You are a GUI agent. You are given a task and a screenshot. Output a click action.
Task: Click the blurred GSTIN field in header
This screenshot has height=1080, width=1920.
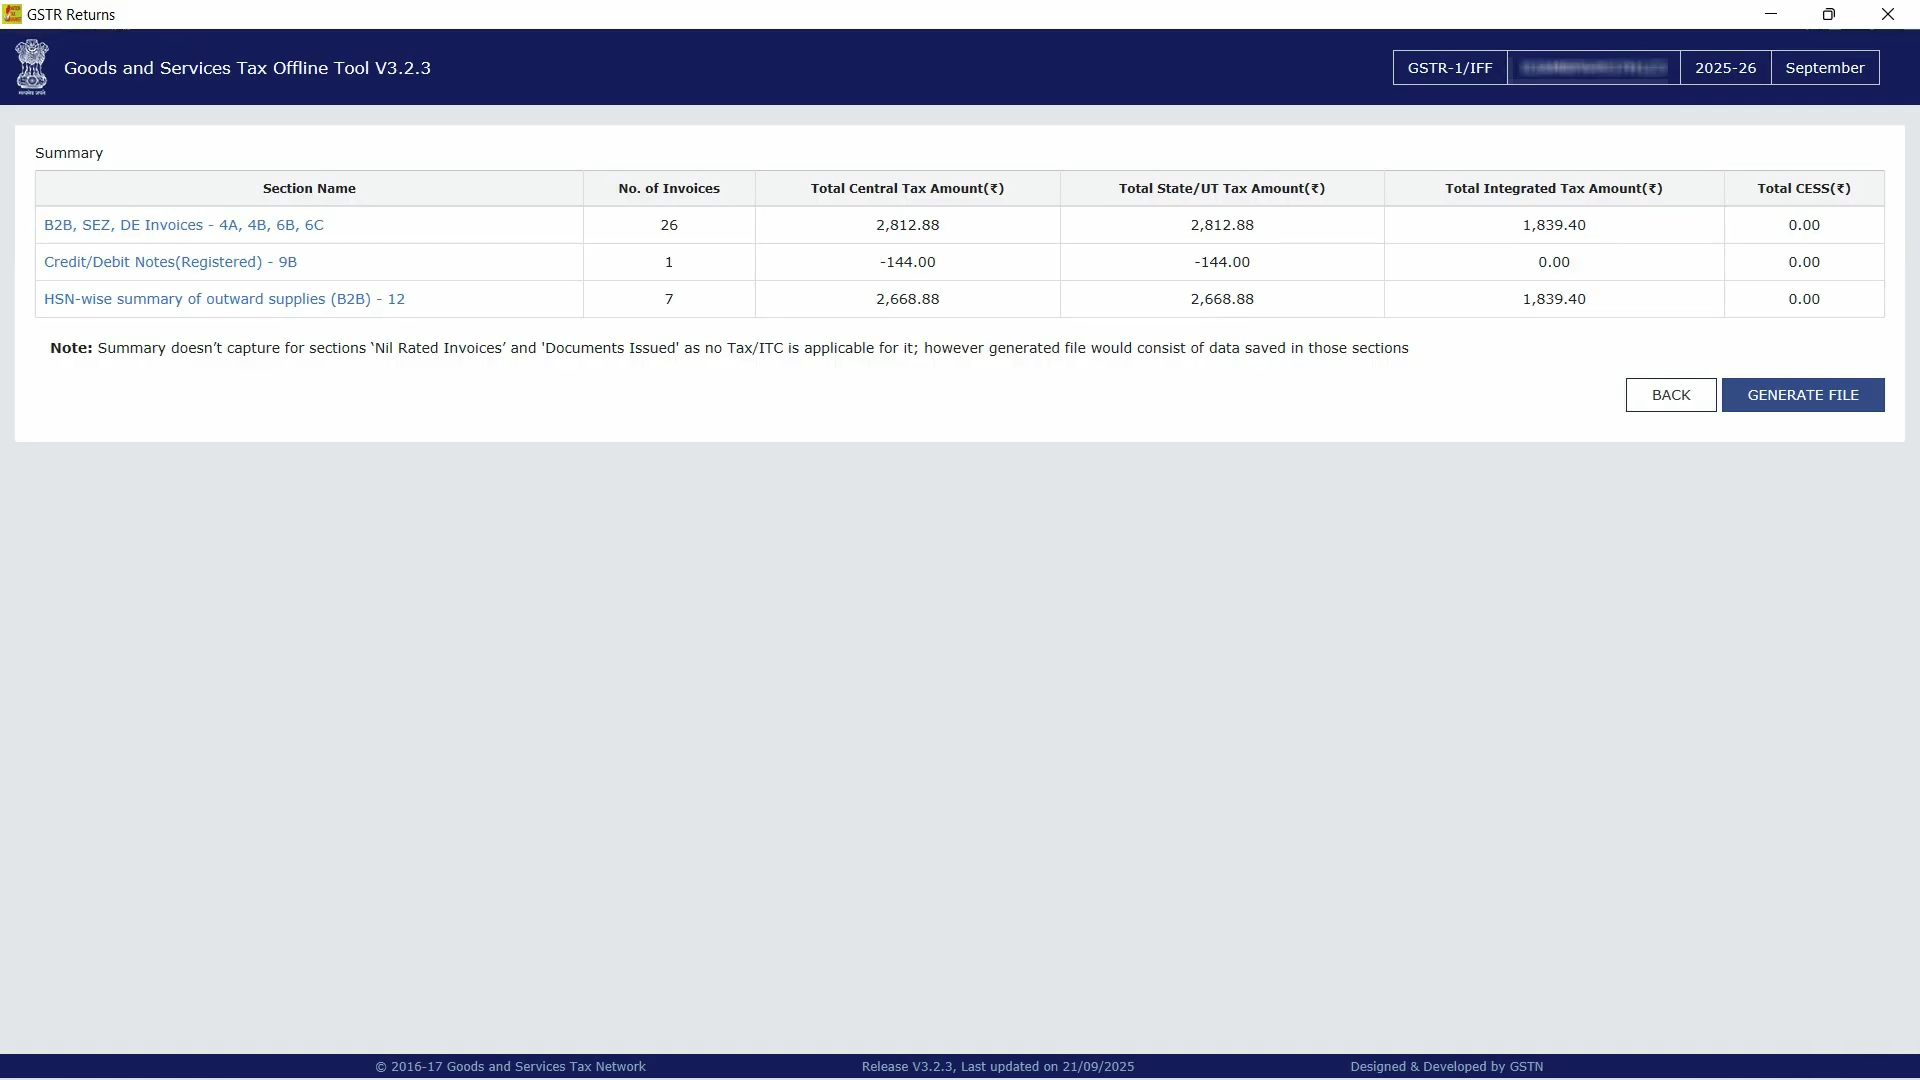point(1593,68)
